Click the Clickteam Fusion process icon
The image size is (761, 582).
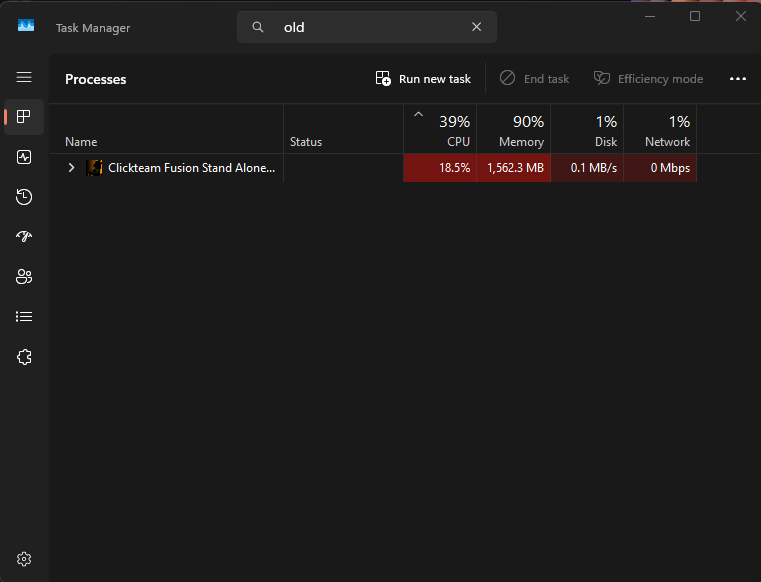[x=94, y=168]
